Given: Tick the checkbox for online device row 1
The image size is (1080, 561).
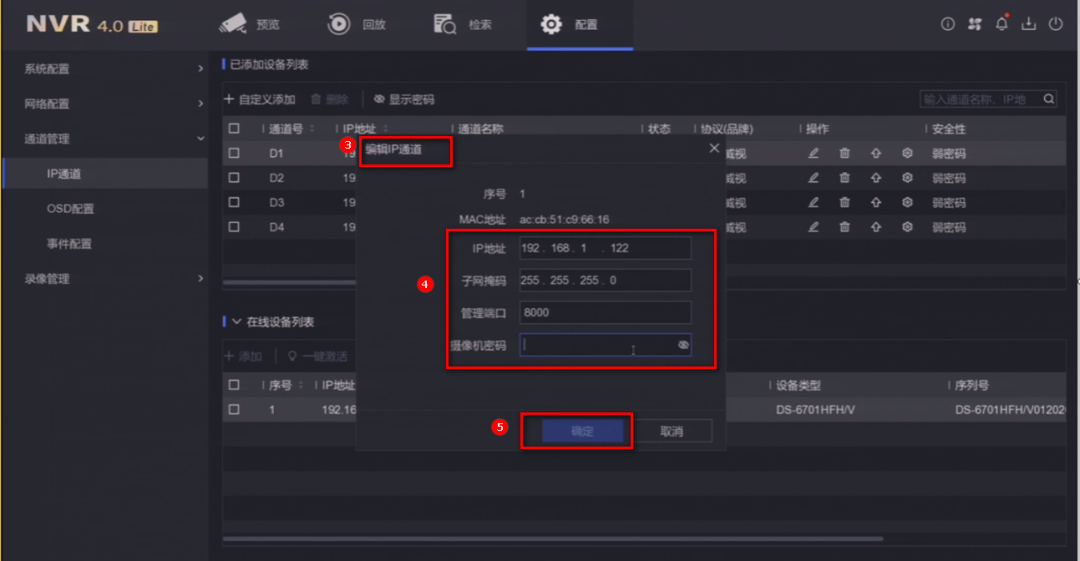Looking at the screenshot, I should 234,409.
